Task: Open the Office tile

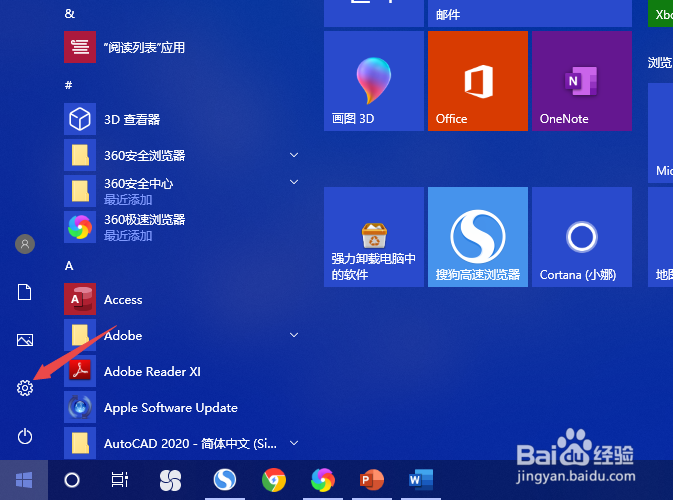Action: click(478, 81)
